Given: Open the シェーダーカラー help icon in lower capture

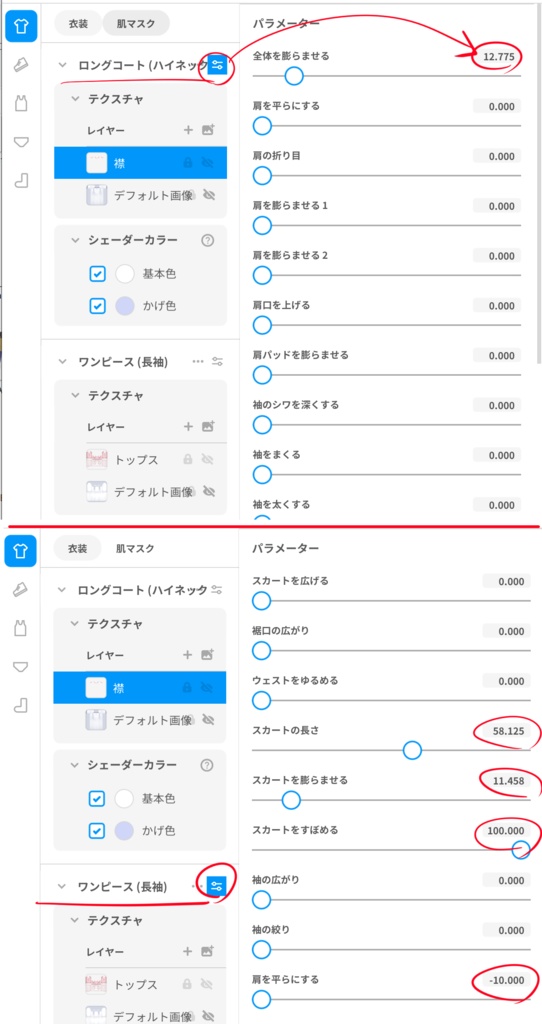Looking at the screenshot, I should pyautogui.click(x=208, y=765).
